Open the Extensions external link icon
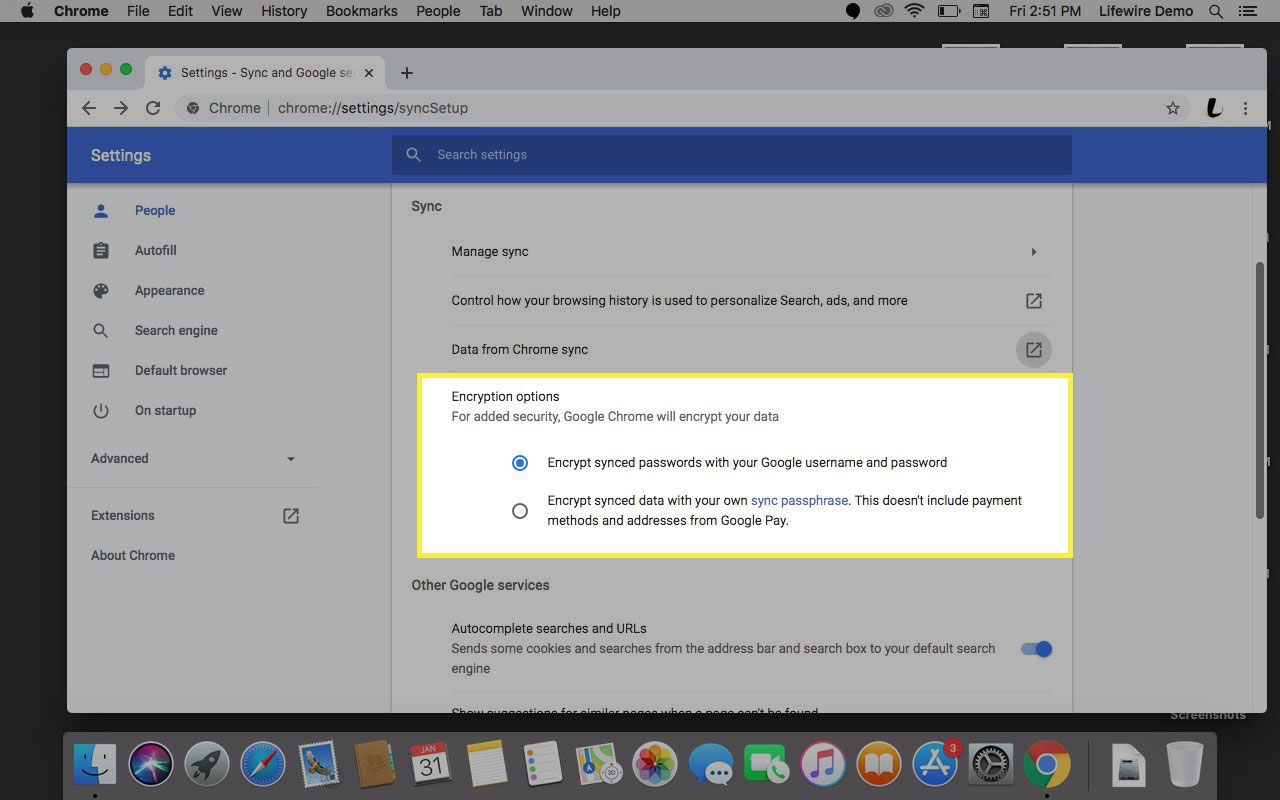This screenshot has width=1280, height=800. coord(291,516)
